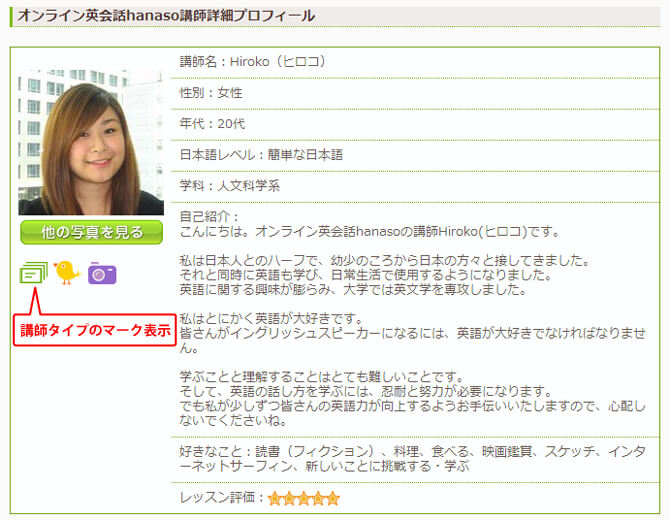Select the 講師名：Hiroko（ヒロコ） row
Image resolution: width=670 pixels, height=520 pixels.
pyautogui.click(x=415, y=62)
